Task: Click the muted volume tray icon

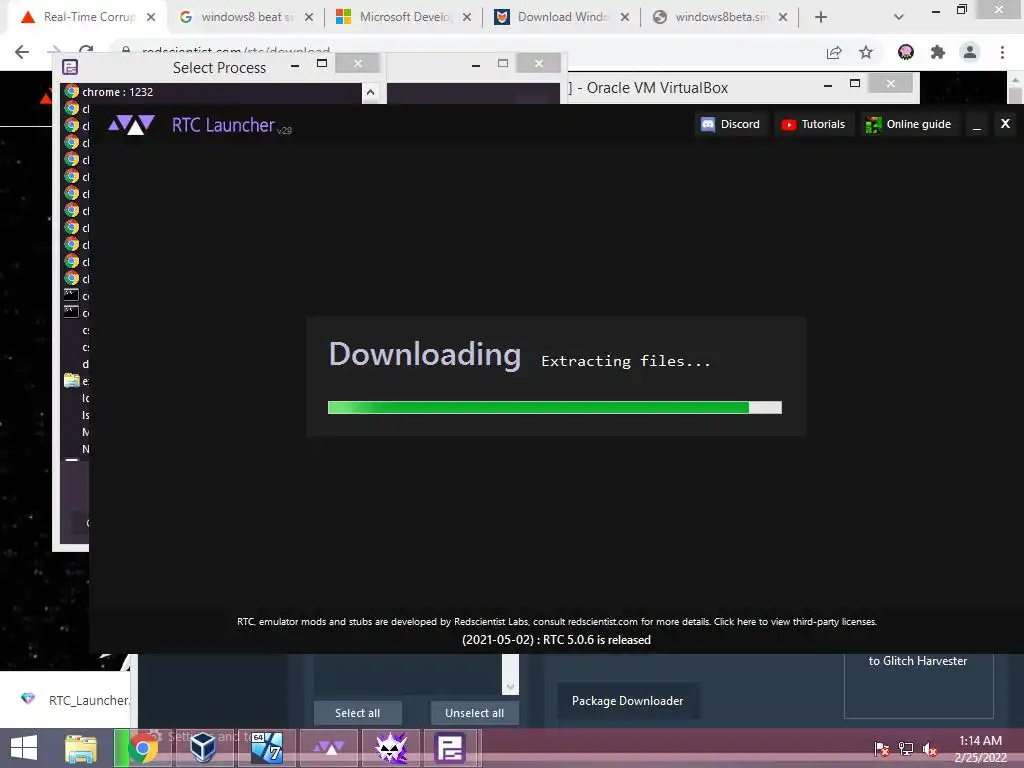Action: coord(929,748)
